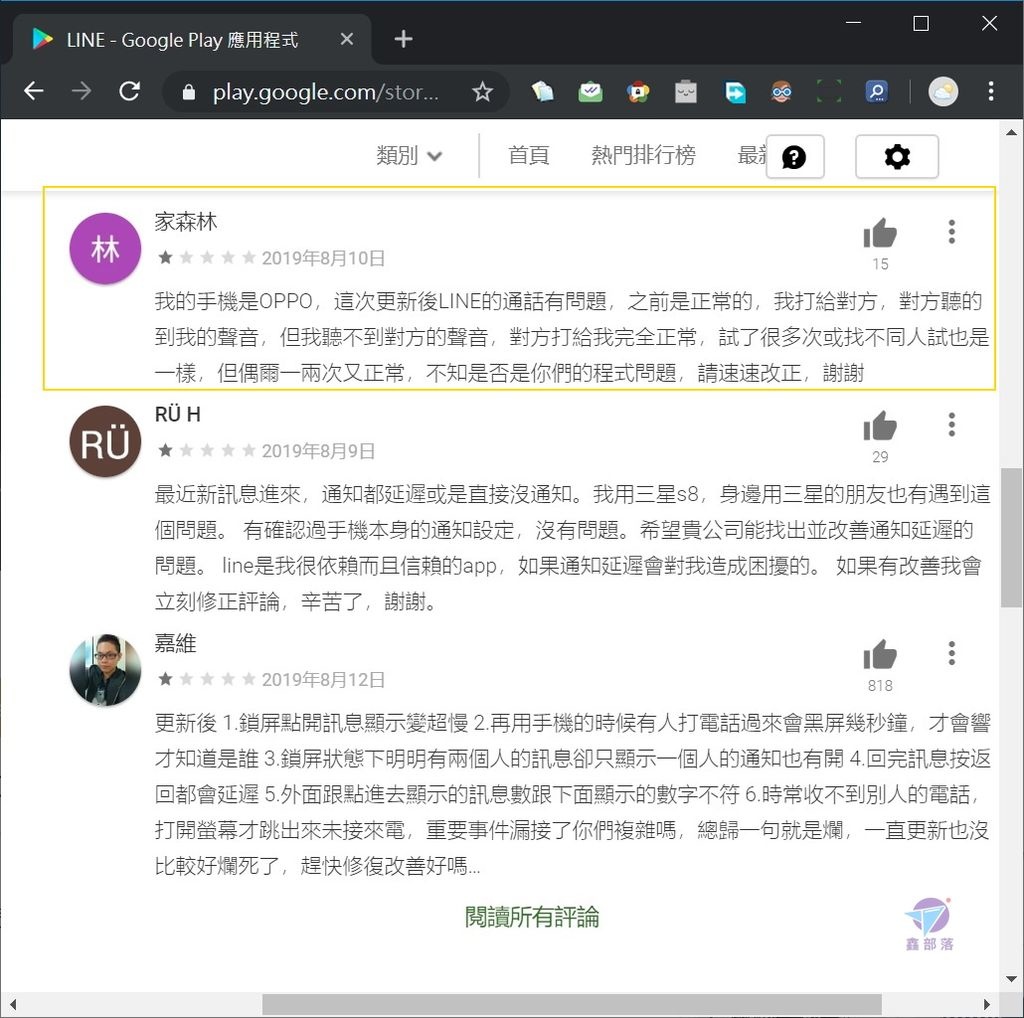The height and width of the screenshot is (1018, 1024).
Task: Open the colorful padlock extension icon
Action: click(x=638, y=91)
